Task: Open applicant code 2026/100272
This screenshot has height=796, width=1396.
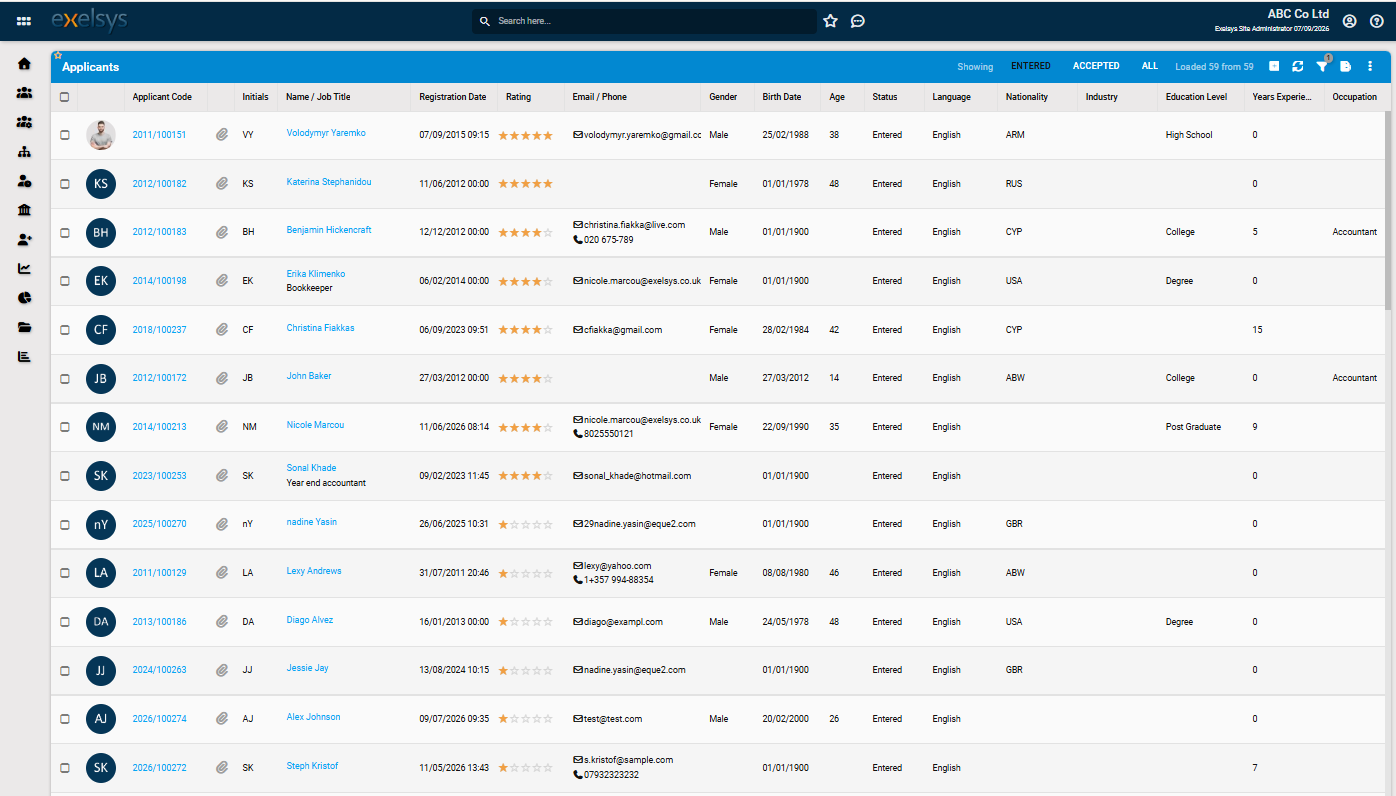Action: 159,768
